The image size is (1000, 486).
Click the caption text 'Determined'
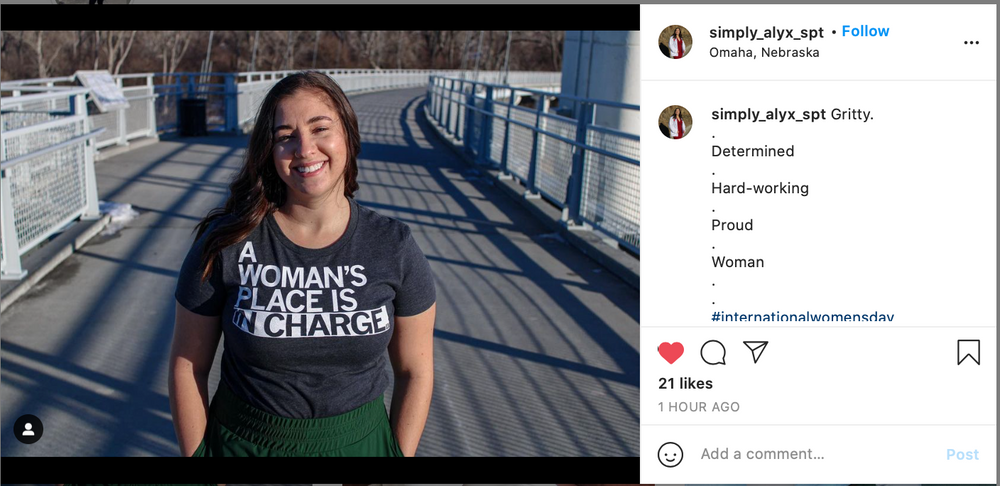pyautogui.click(x=752, y=151)
